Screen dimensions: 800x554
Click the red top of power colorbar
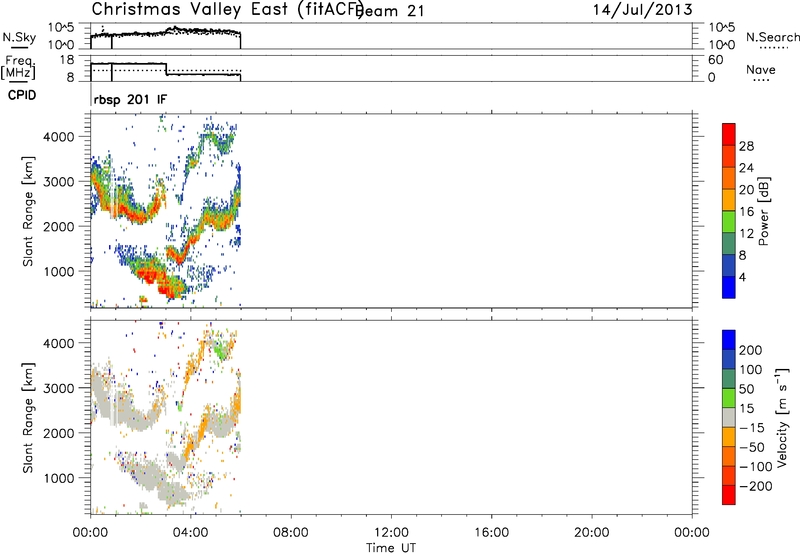pos(729,134)
